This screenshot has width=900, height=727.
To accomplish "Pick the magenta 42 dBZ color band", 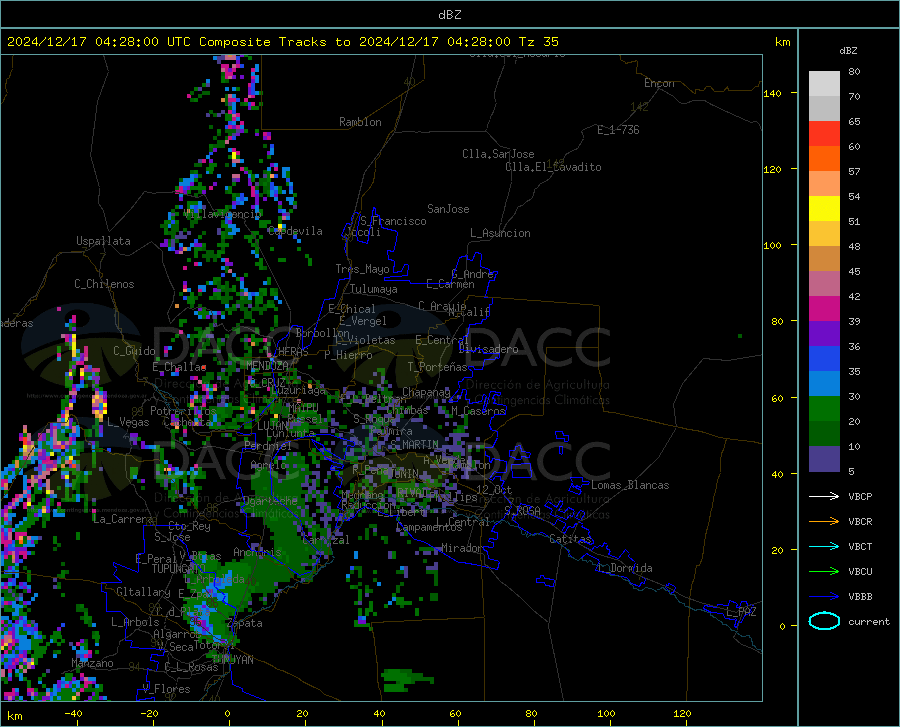I will [x=824, y=309].
